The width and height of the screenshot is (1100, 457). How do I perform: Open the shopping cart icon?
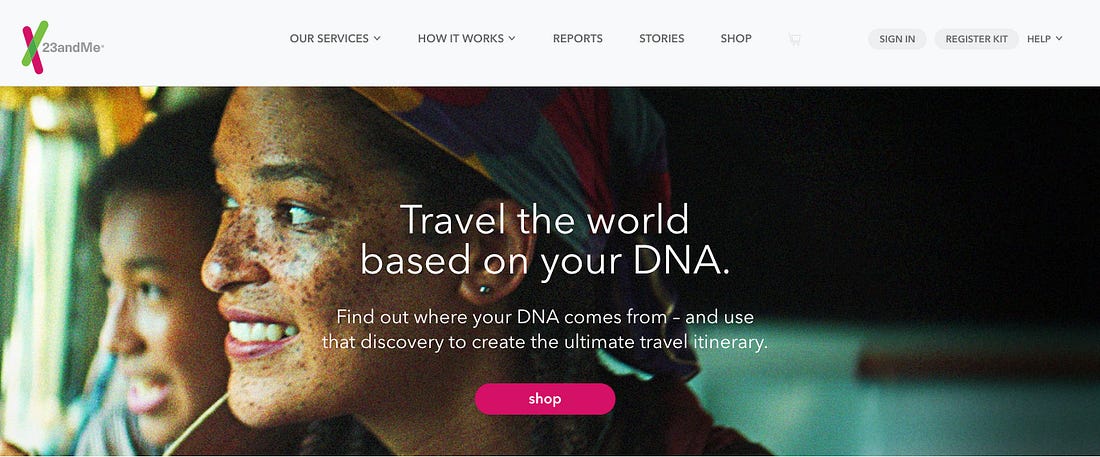point(794,39)
